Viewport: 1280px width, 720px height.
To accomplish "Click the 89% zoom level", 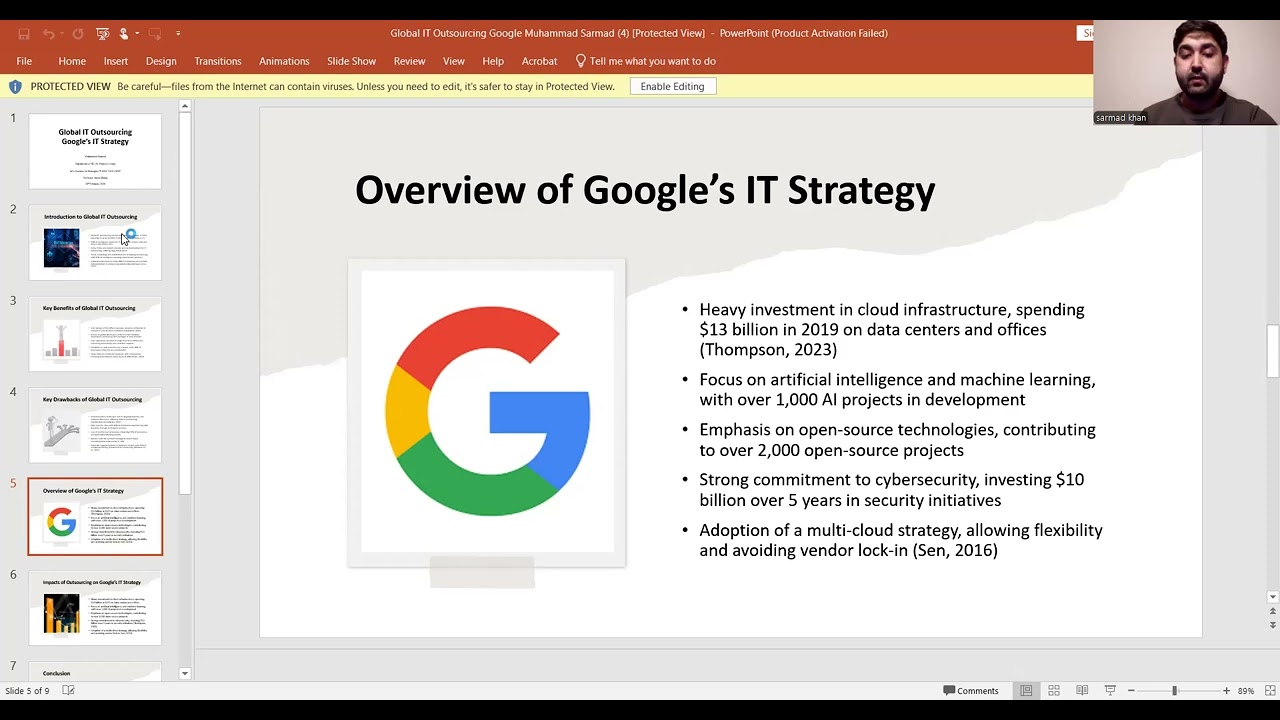I will [x=1246, y=691].
